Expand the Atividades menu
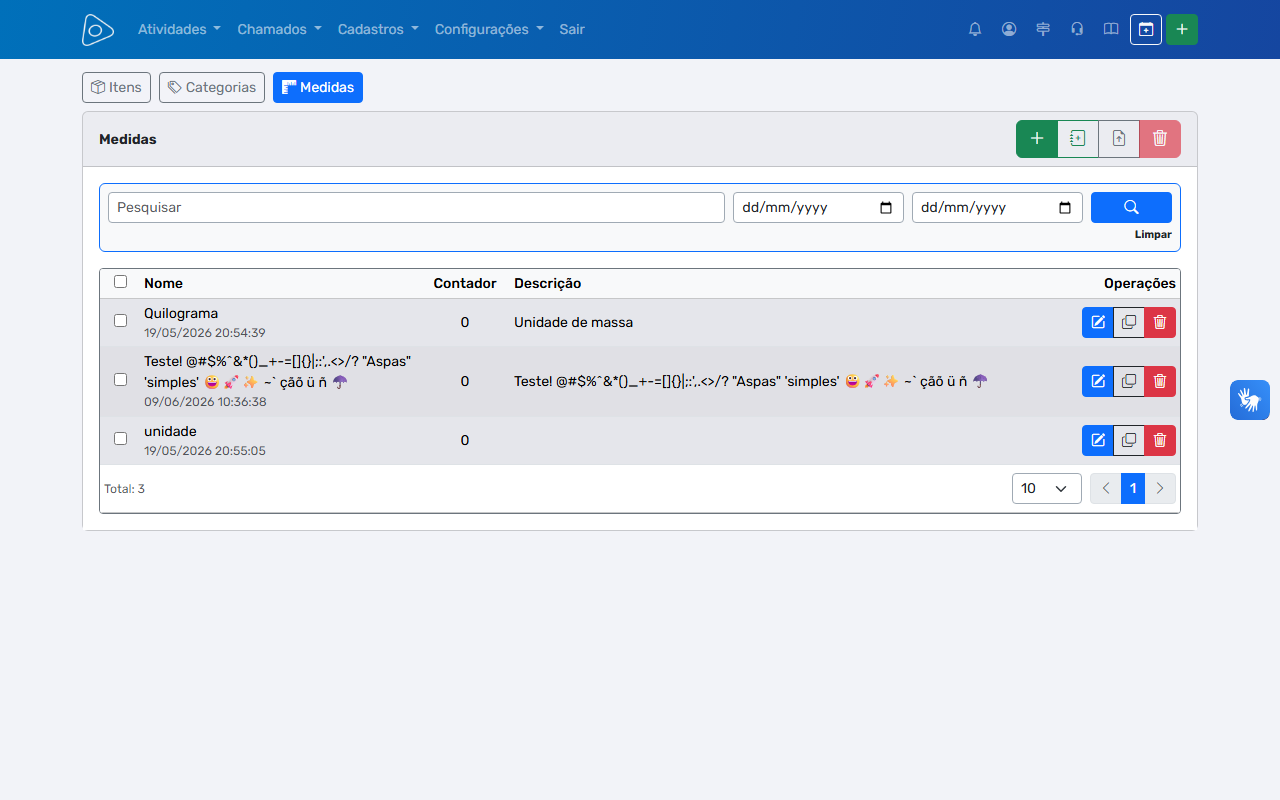This screenshot has height=800, width=1280. tap(179, 29)
